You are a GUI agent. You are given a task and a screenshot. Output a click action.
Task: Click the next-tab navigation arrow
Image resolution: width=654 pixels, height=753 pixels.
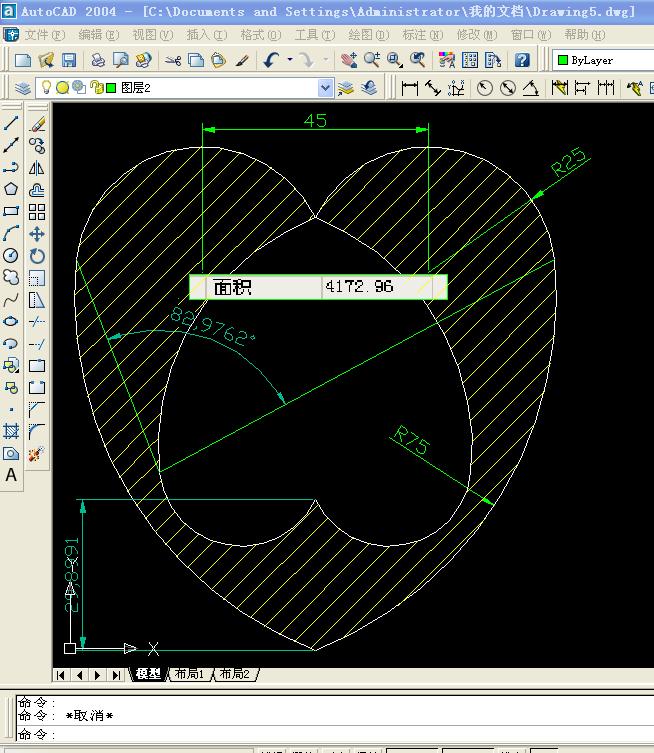point(97,675)
